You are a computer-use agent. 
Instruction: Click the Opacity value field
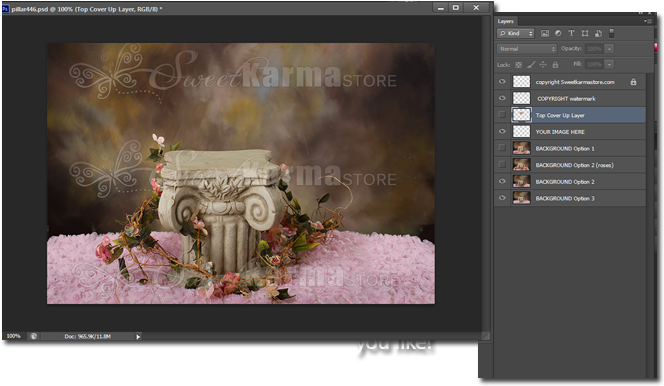click(x=595, y=49)
